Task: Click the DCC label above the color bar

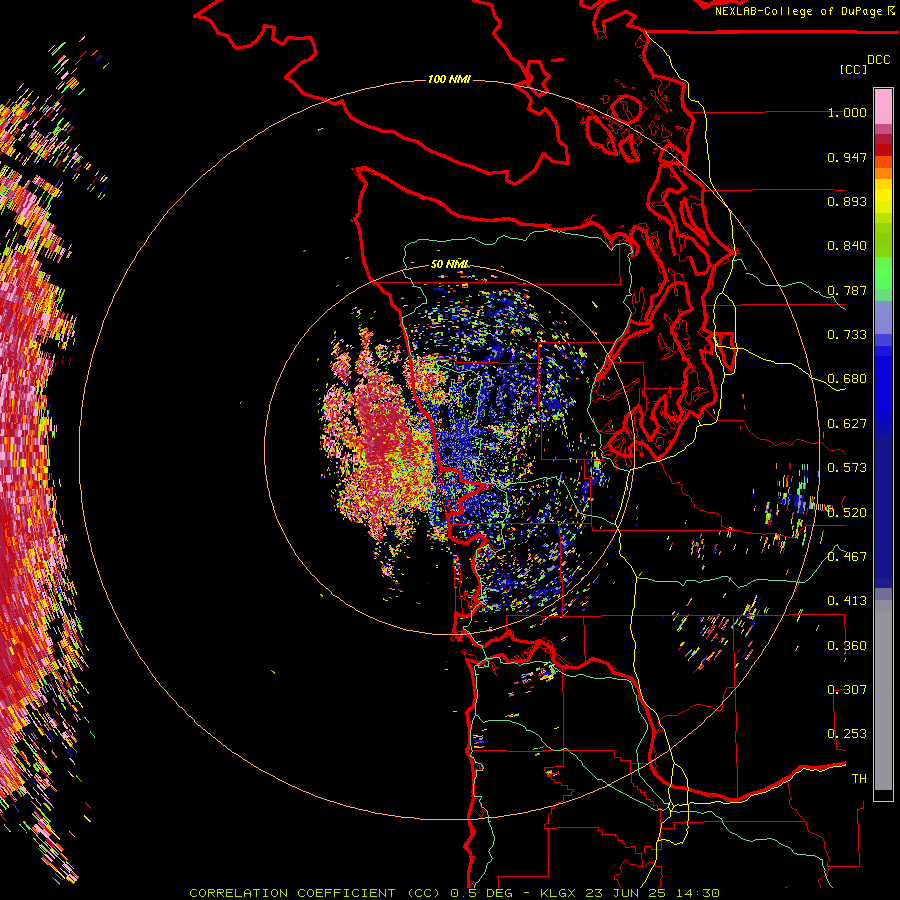Action: [x=878, y=60]
